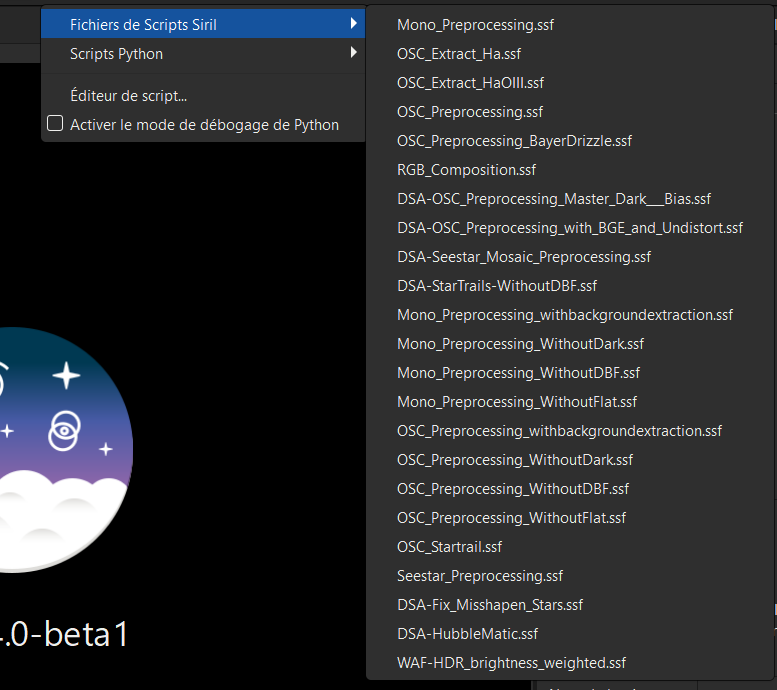Run the OSC_Startrail.ssf script

coord(449,546)
